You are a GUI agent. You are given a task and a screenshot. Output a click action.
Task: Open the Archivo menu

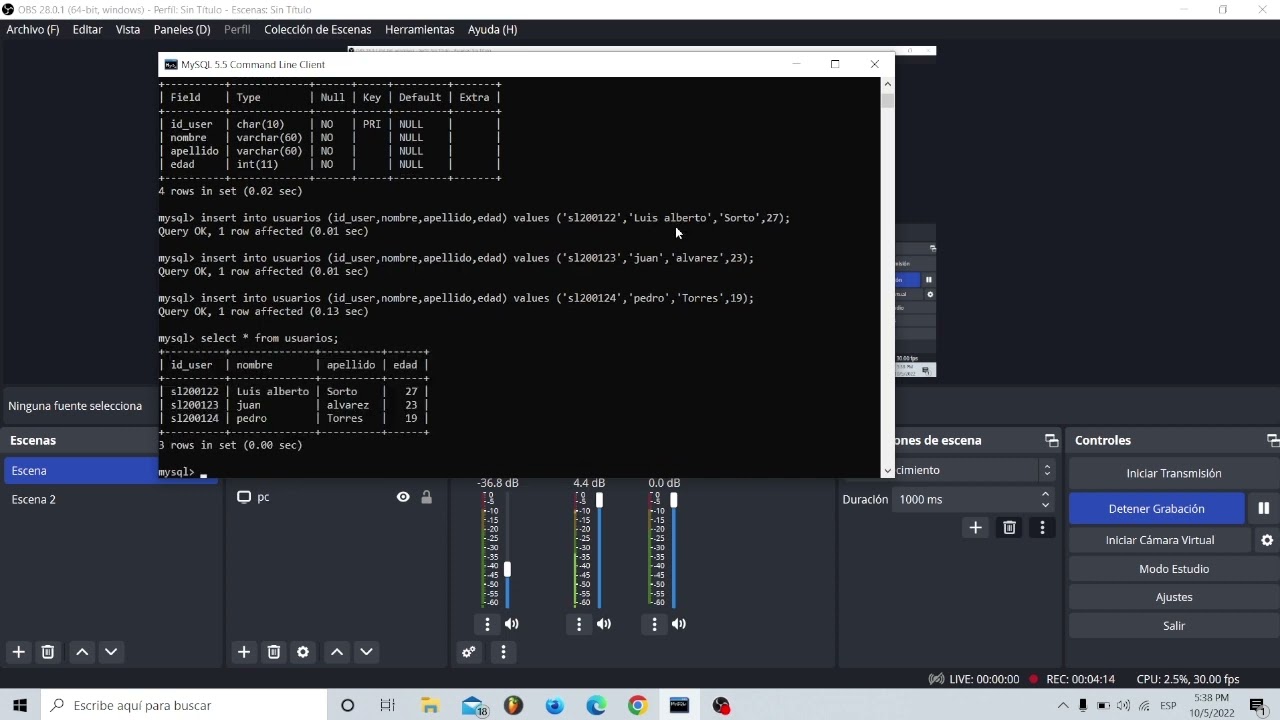33,29
